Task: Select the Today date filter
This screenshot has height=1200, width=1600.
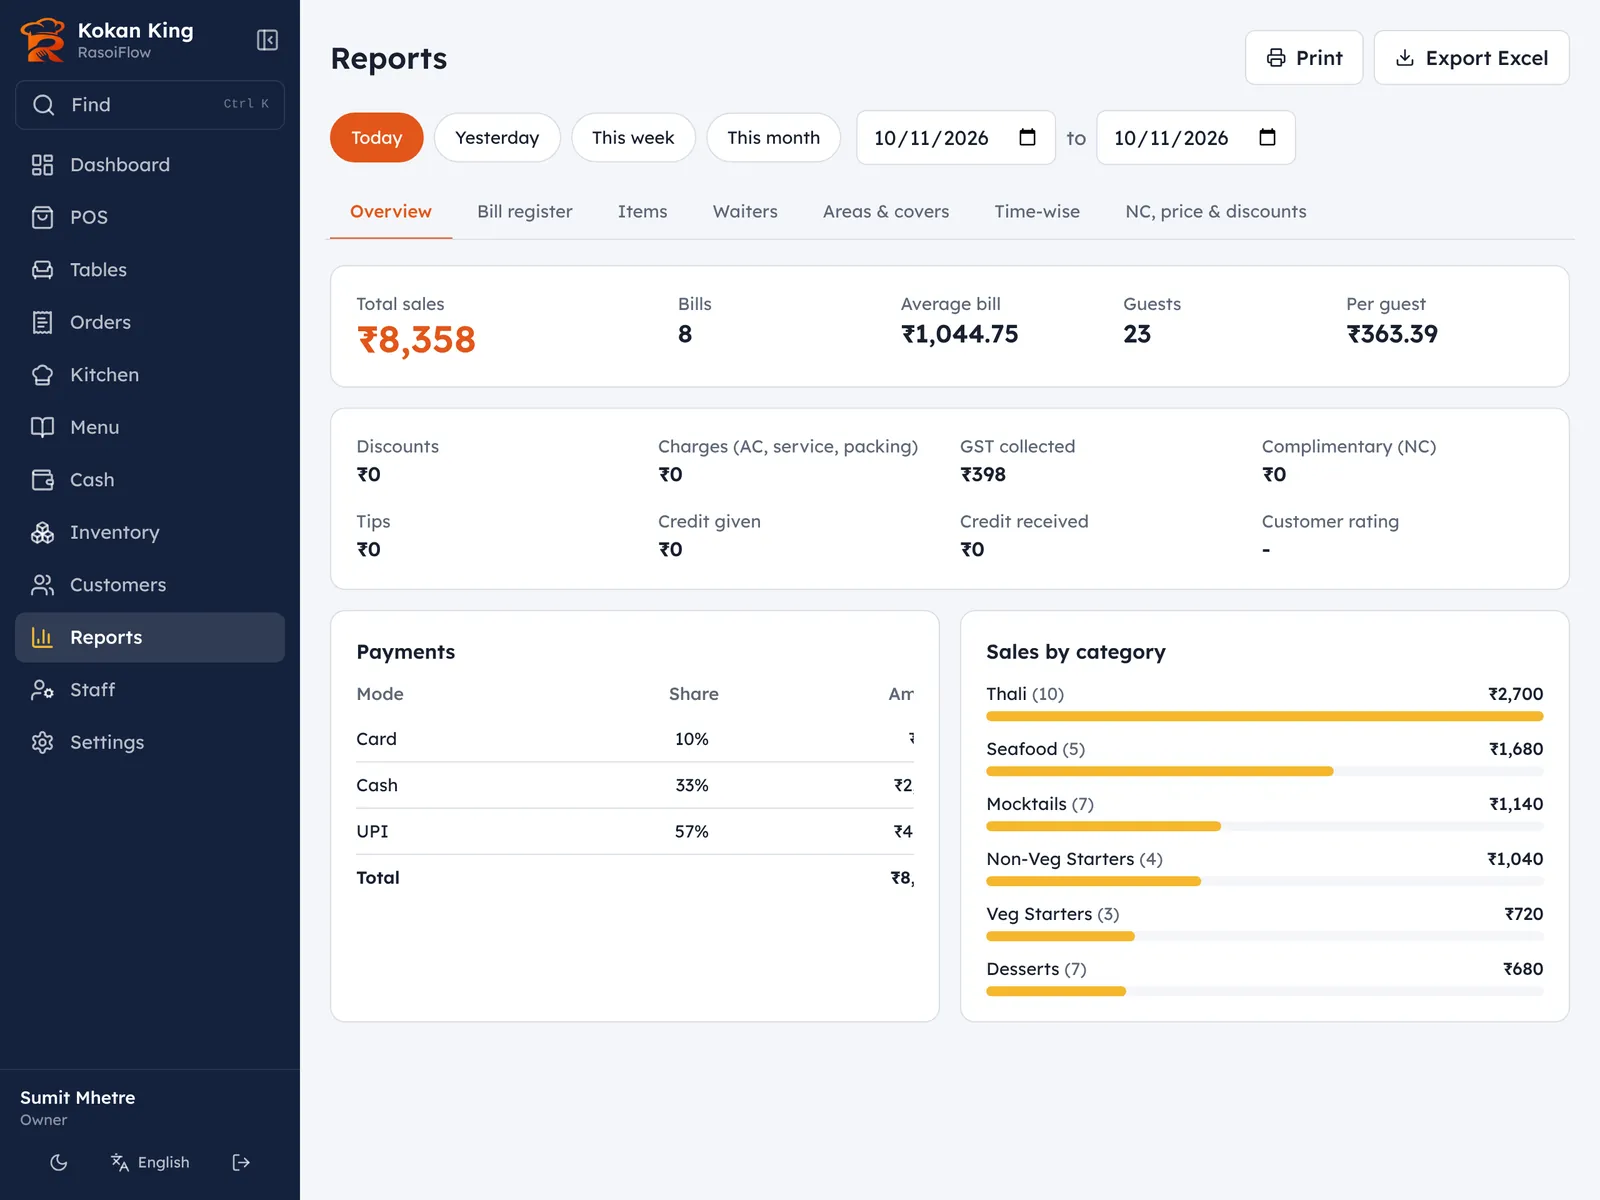Action: click(377, 138)
